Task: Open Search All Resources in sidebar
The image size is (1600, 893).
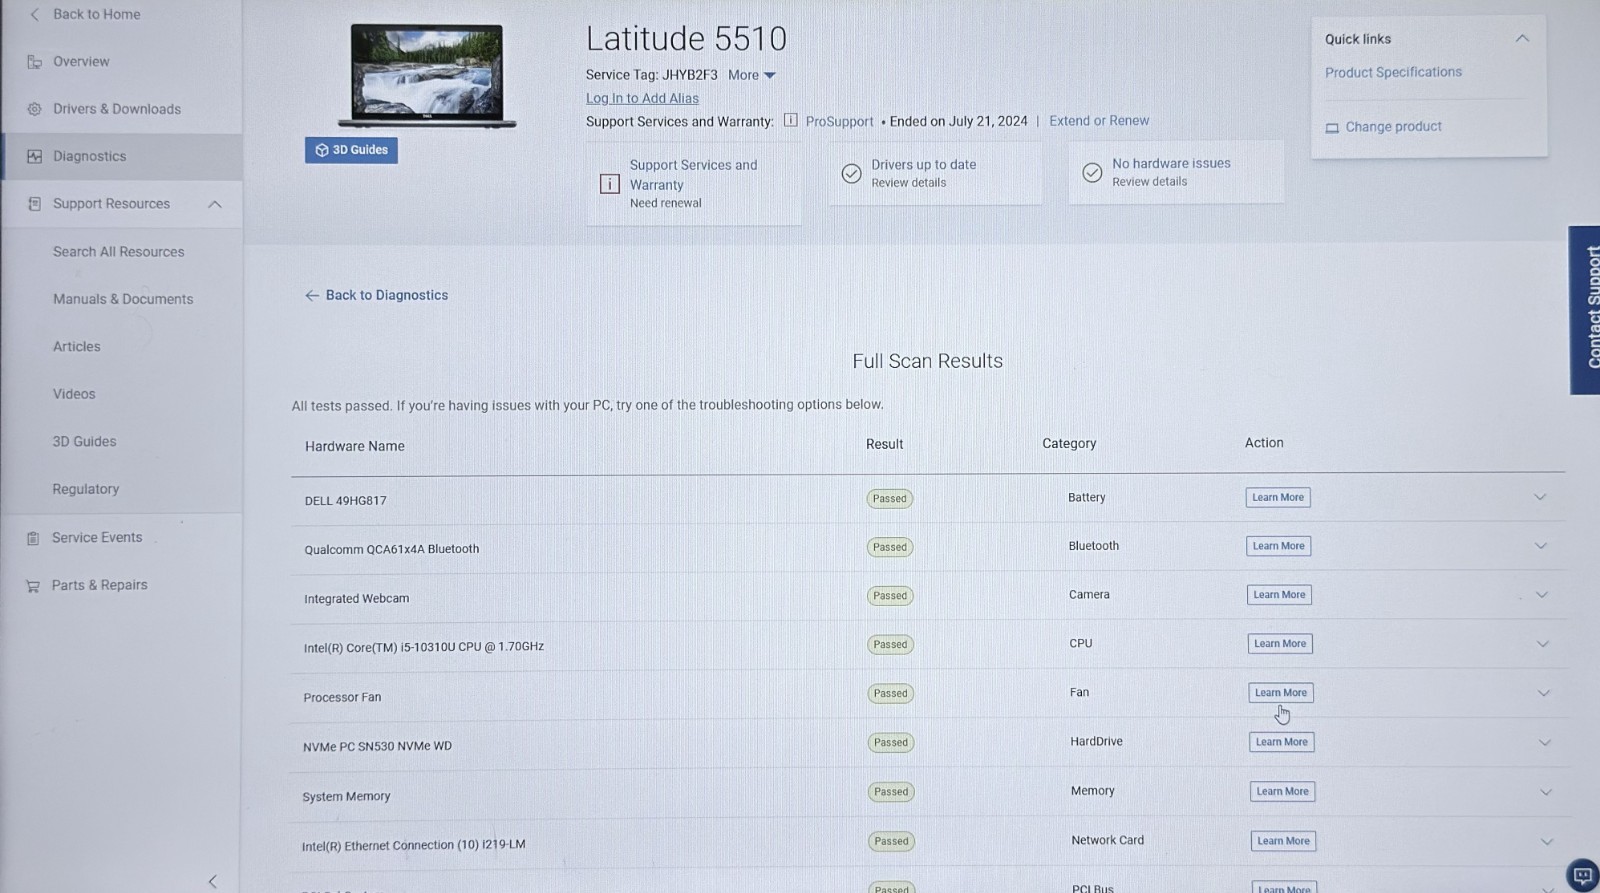Action: click(x=119, y=252)
